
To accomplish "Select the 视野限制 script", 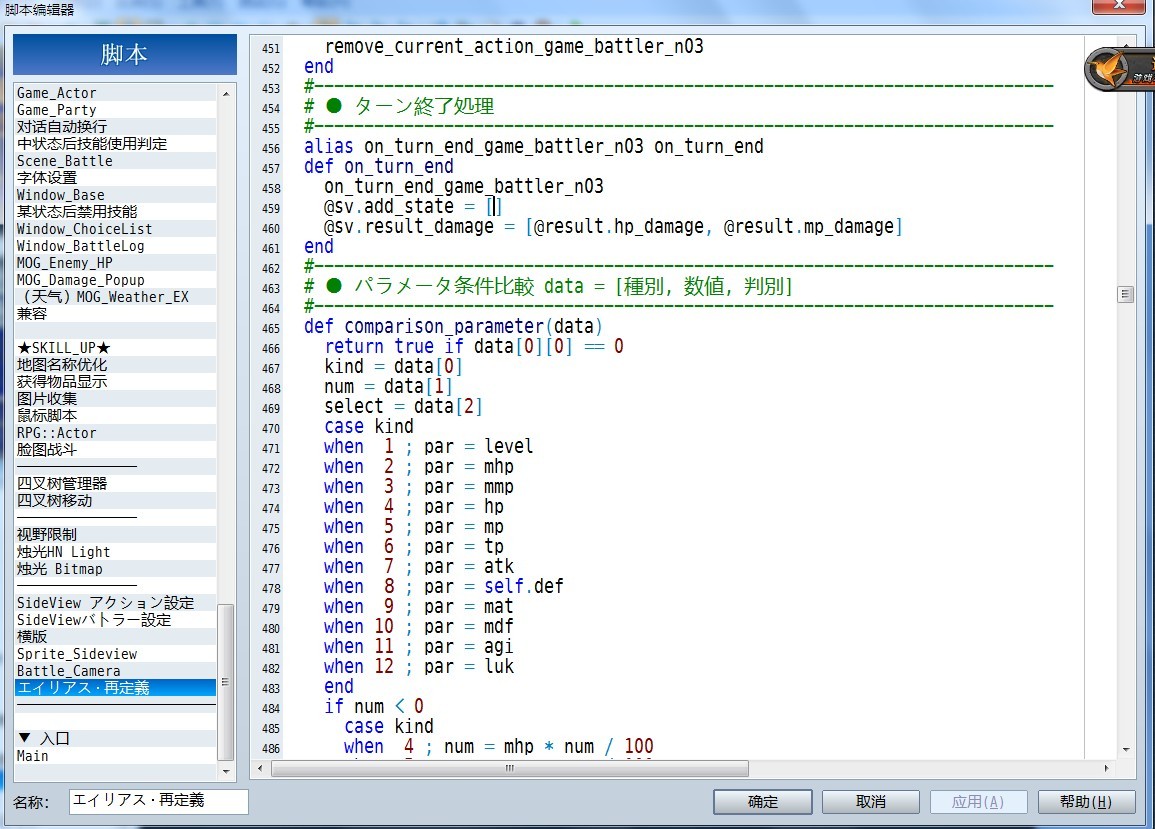I will 116,534.
